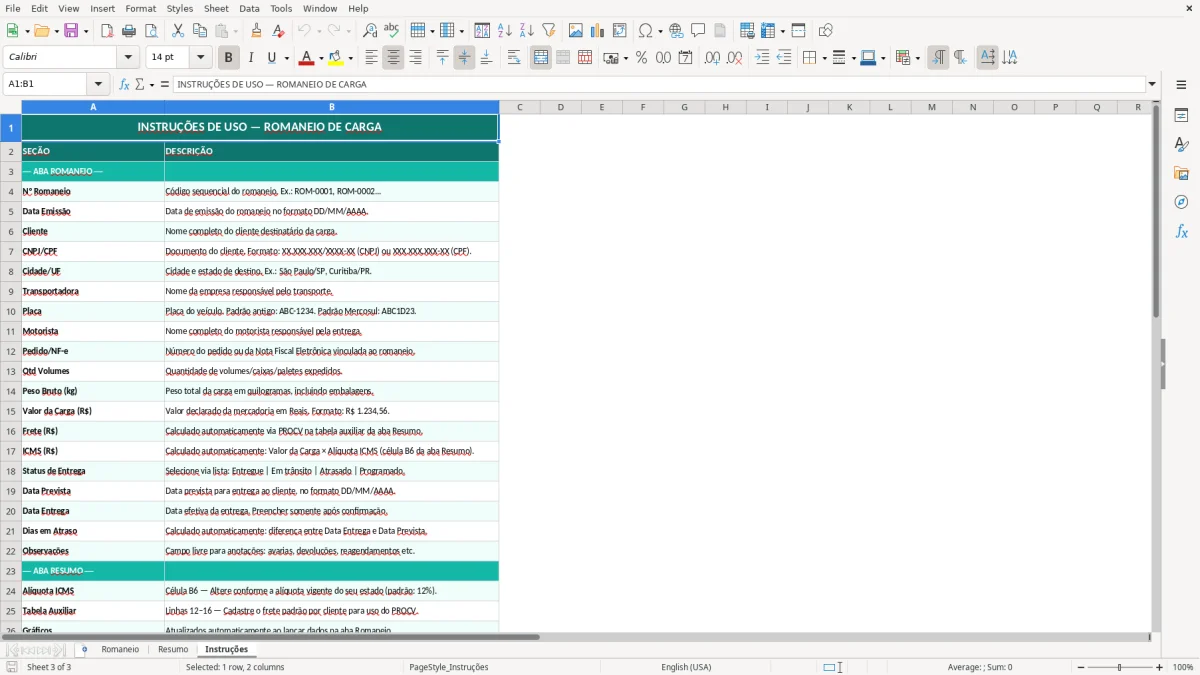The image size is (1200, 675).
Task: Toggle Center Horizontally alignment
Action: [x=393, y=58]
